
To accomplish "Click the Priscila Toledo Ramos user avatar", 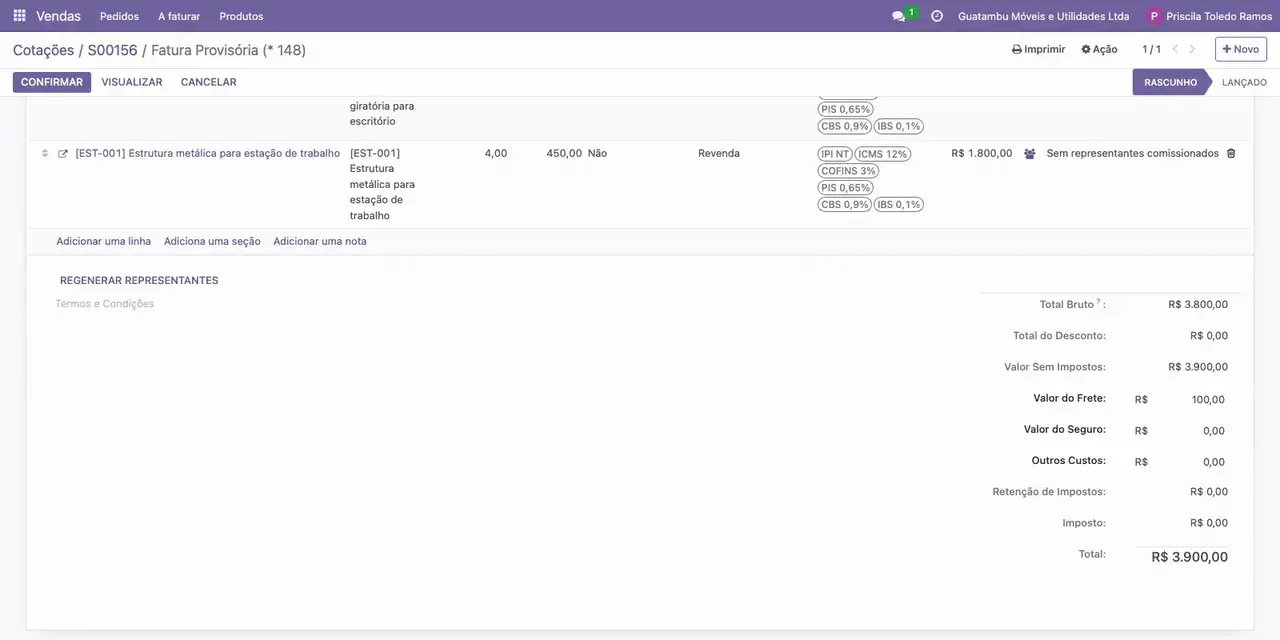I will coord(1155,16).
